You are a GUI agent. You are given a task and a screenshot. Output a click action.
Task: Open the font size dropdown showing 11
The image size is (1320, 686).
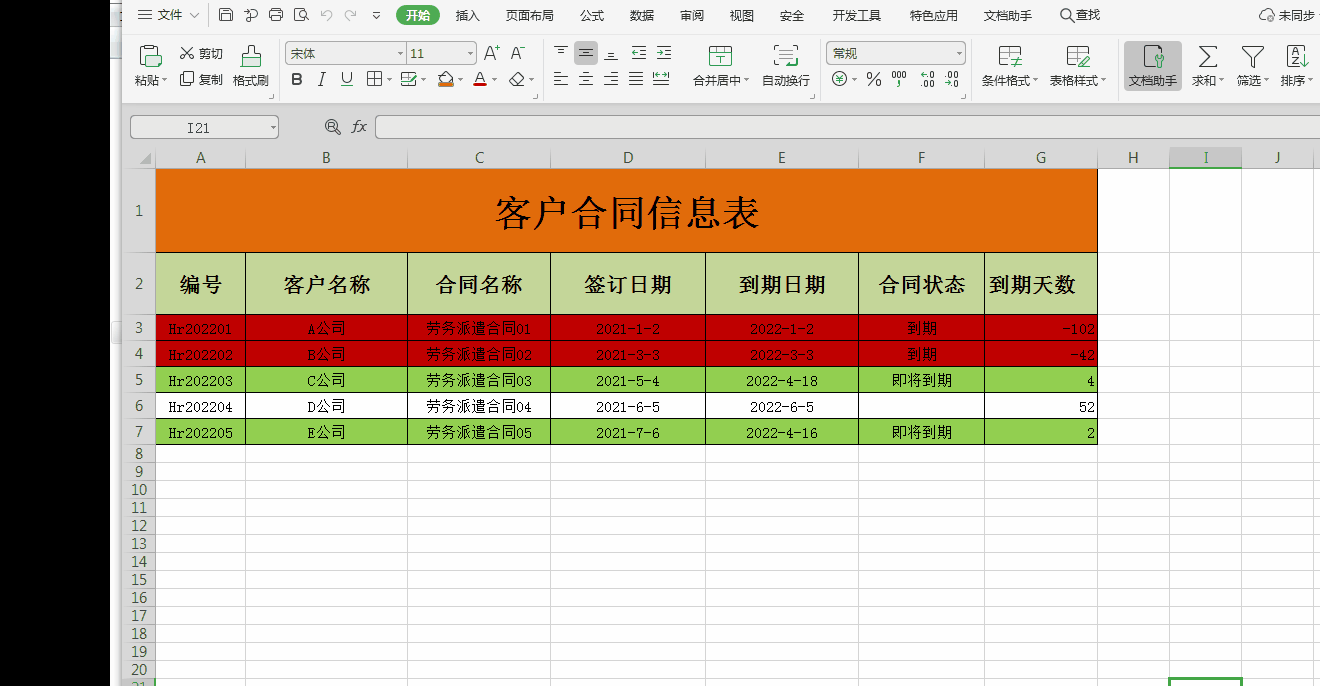click(x=471, y=54)
